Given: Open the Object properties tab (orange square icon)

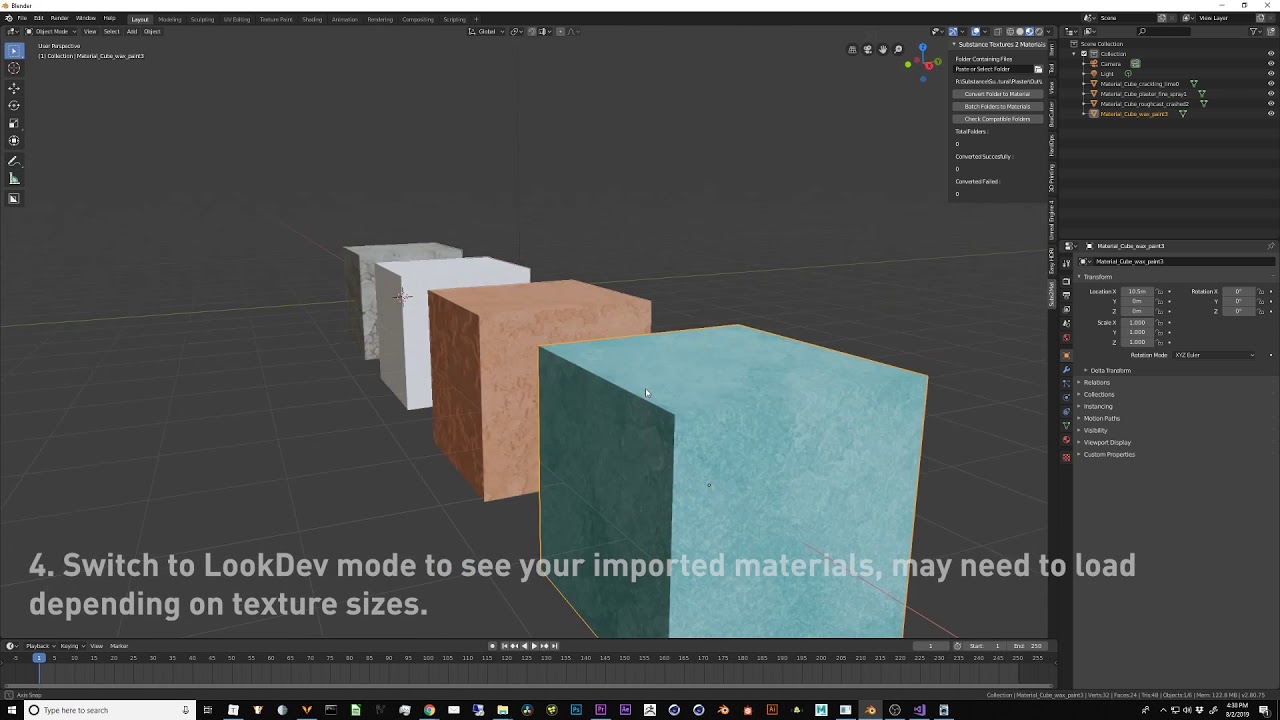Looking at the screenshot, I should pos(1066,355).
